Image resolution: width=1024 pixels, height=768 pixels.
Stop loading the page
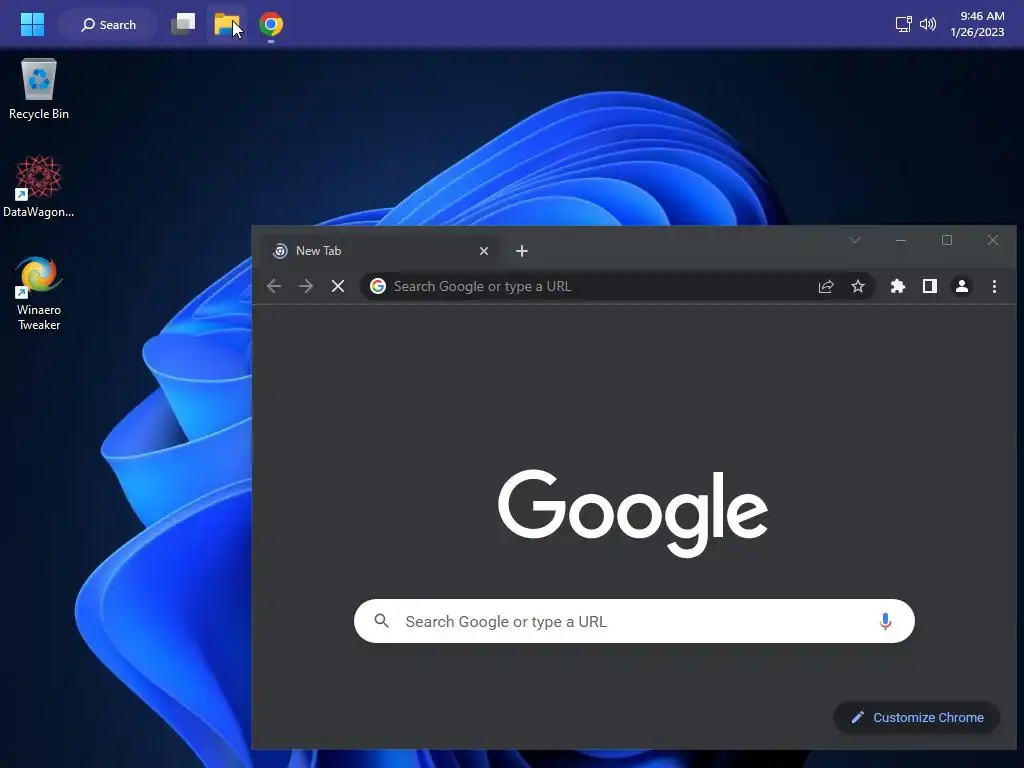coord(338,286)
